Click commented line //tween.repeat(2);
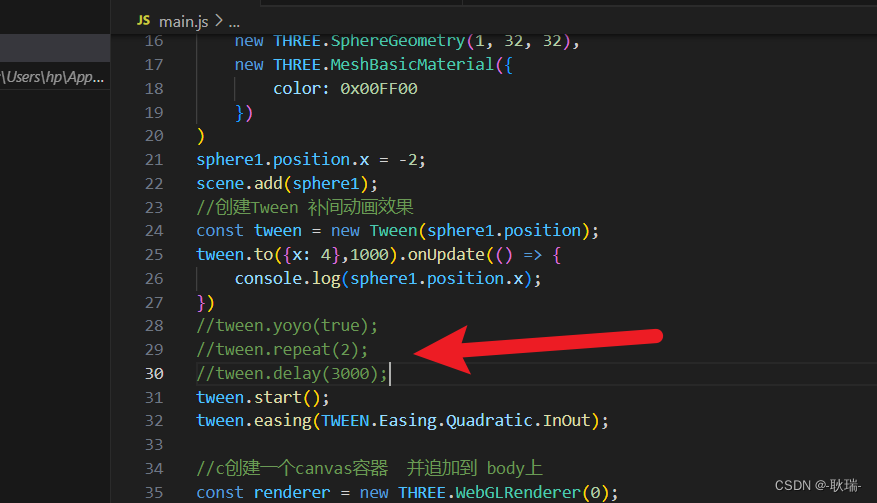 [x=282, y=350]
